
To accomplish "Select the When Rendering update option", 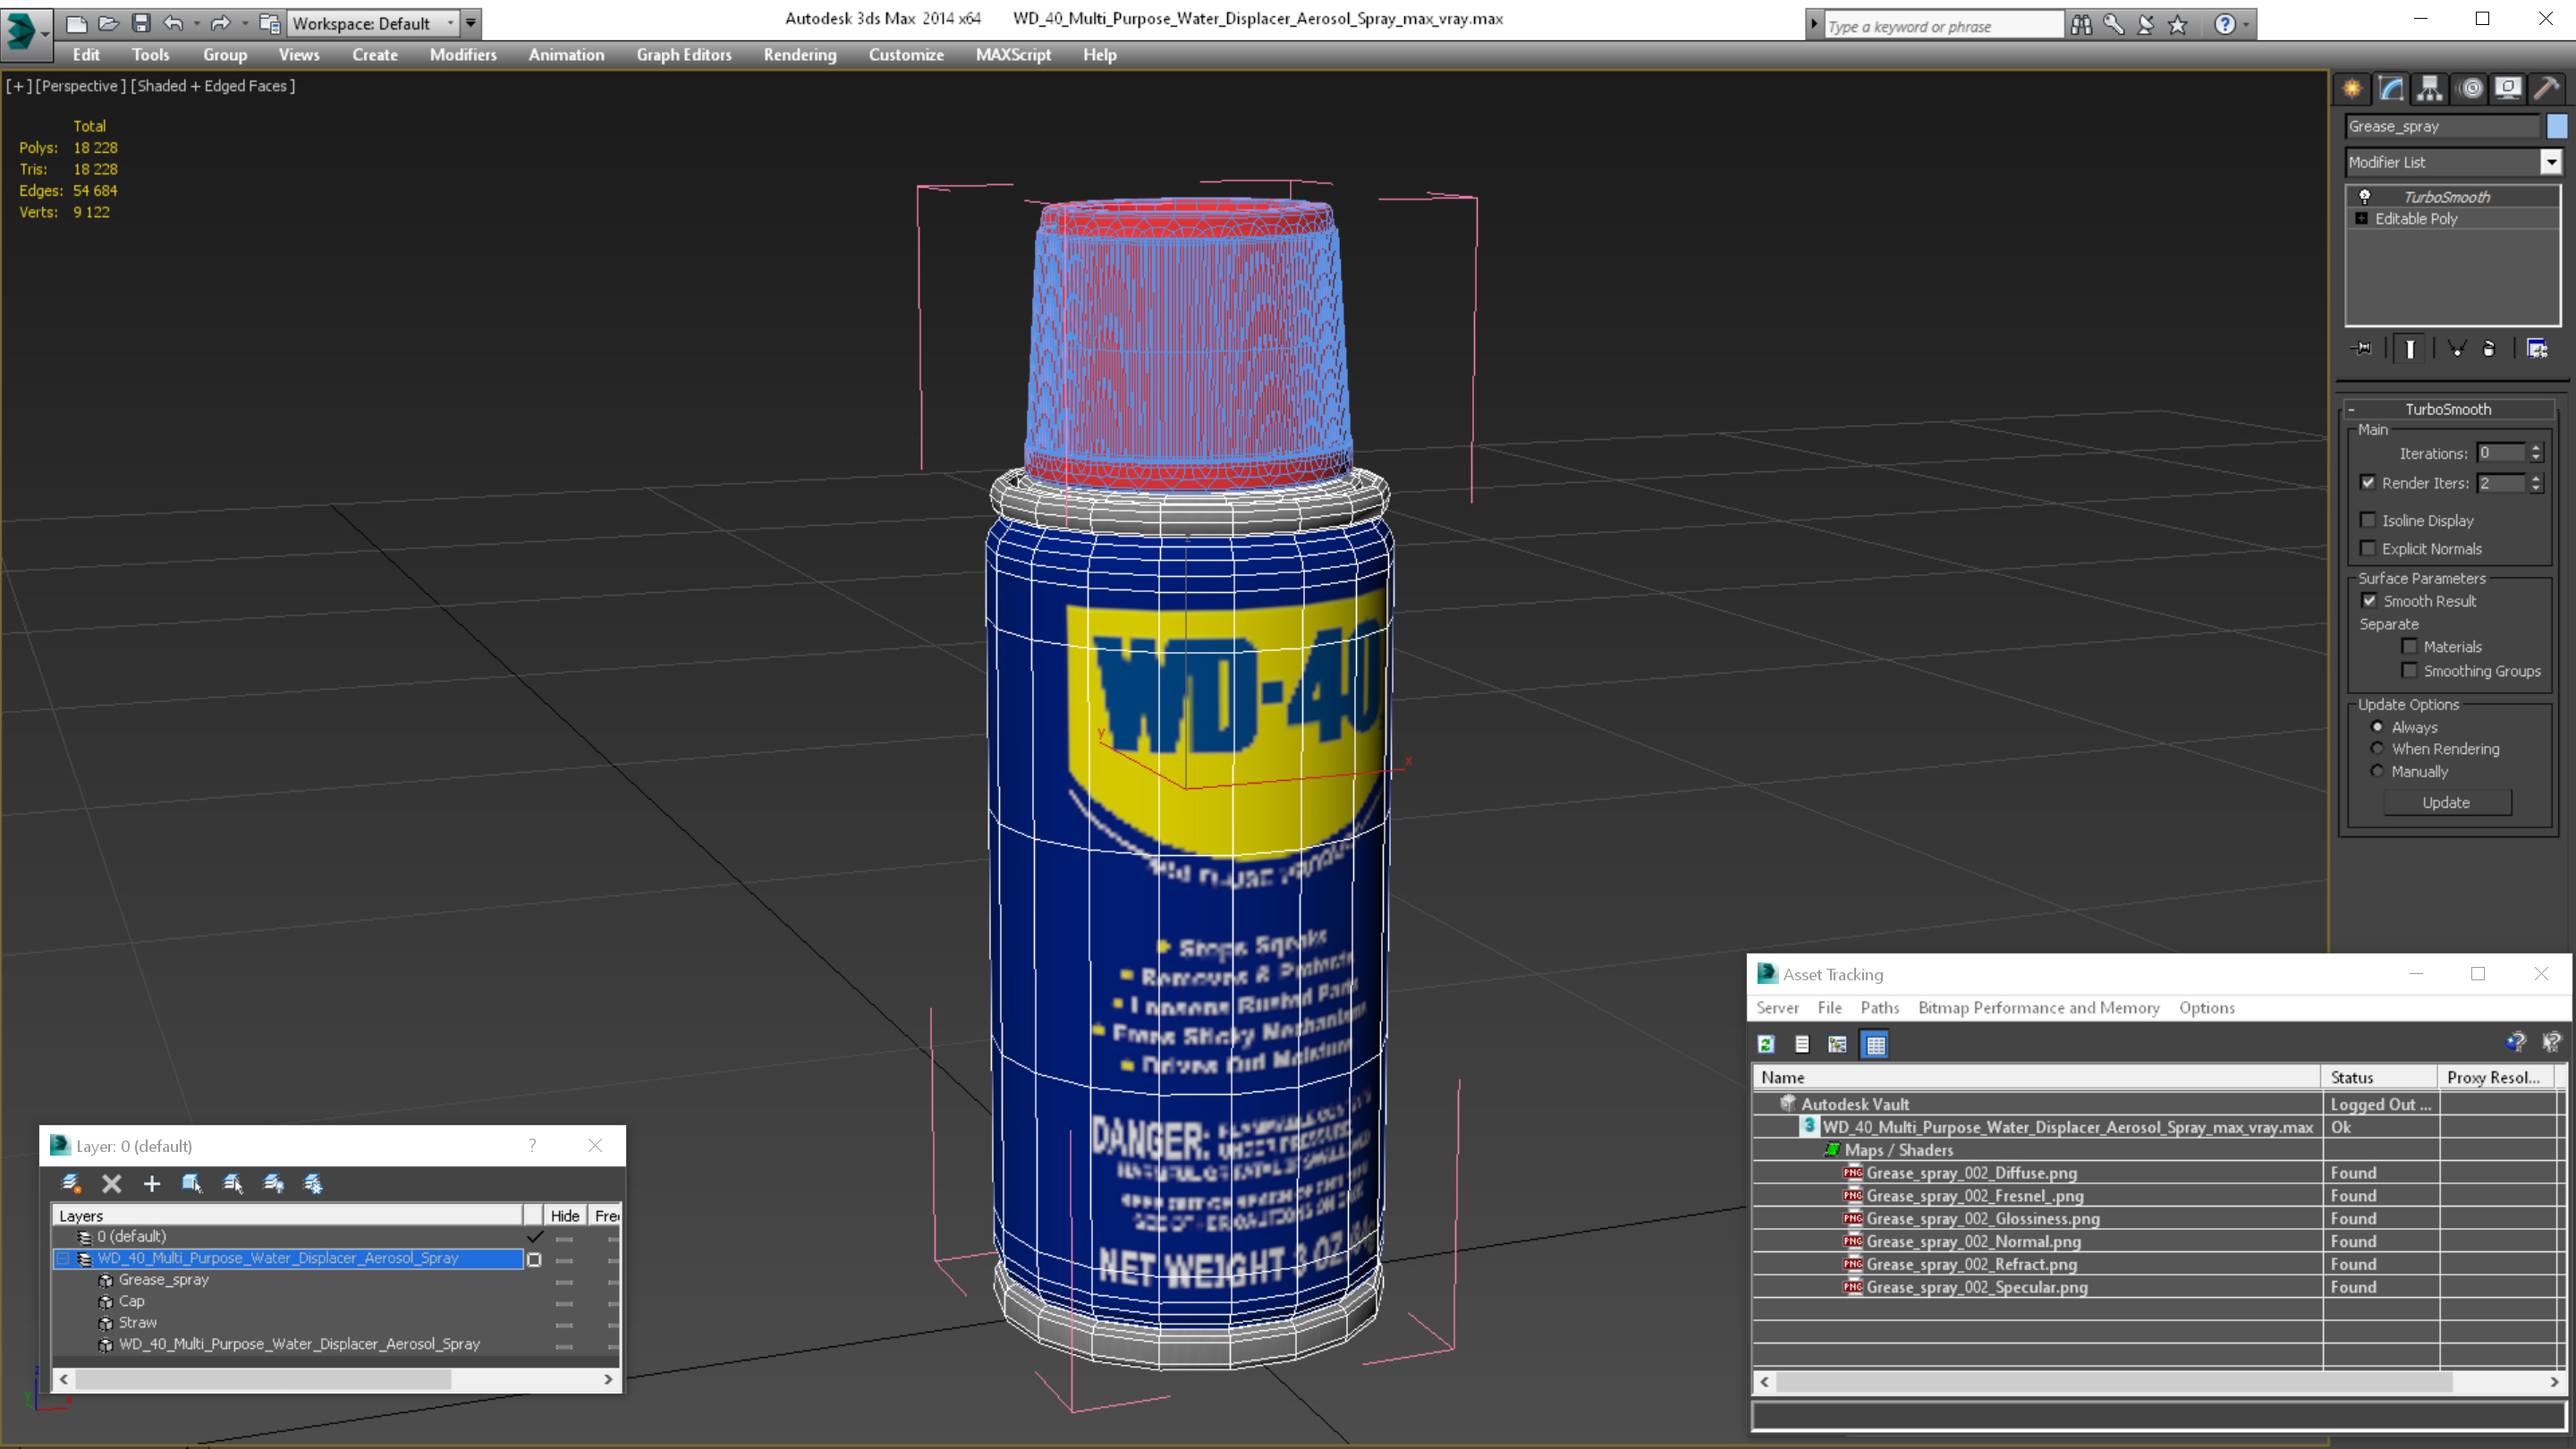I will pyautogui.click(x=2377, y=748).
